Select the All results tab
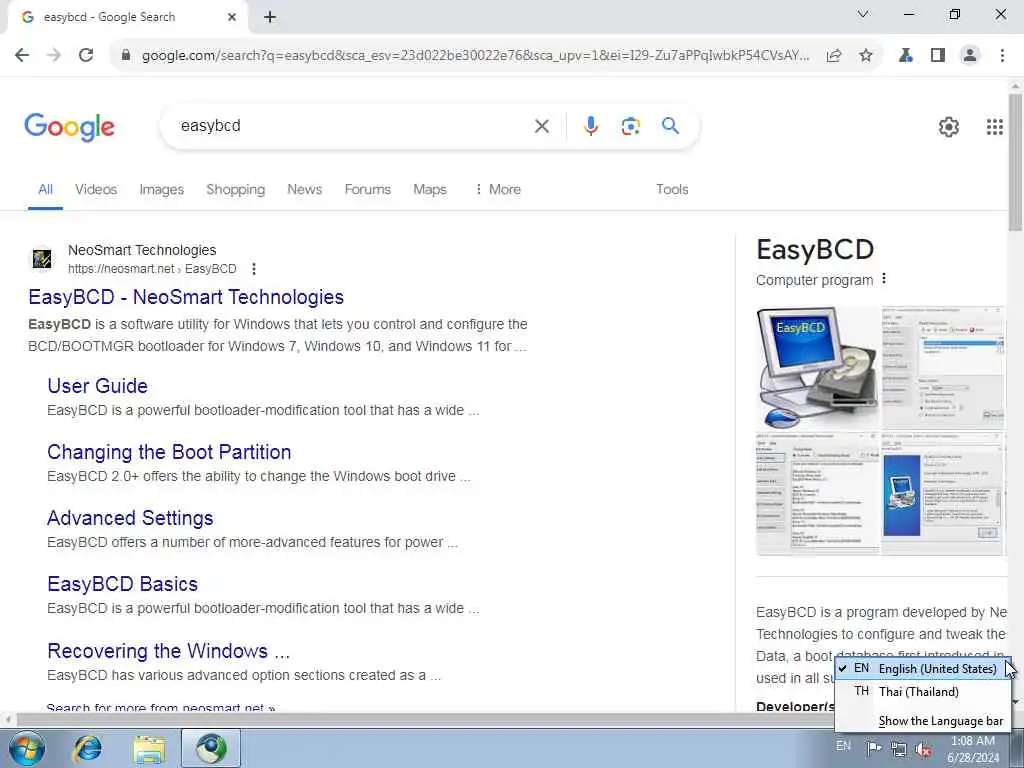The width and height of the screenshot is (1024, 768). coord(45,189)
